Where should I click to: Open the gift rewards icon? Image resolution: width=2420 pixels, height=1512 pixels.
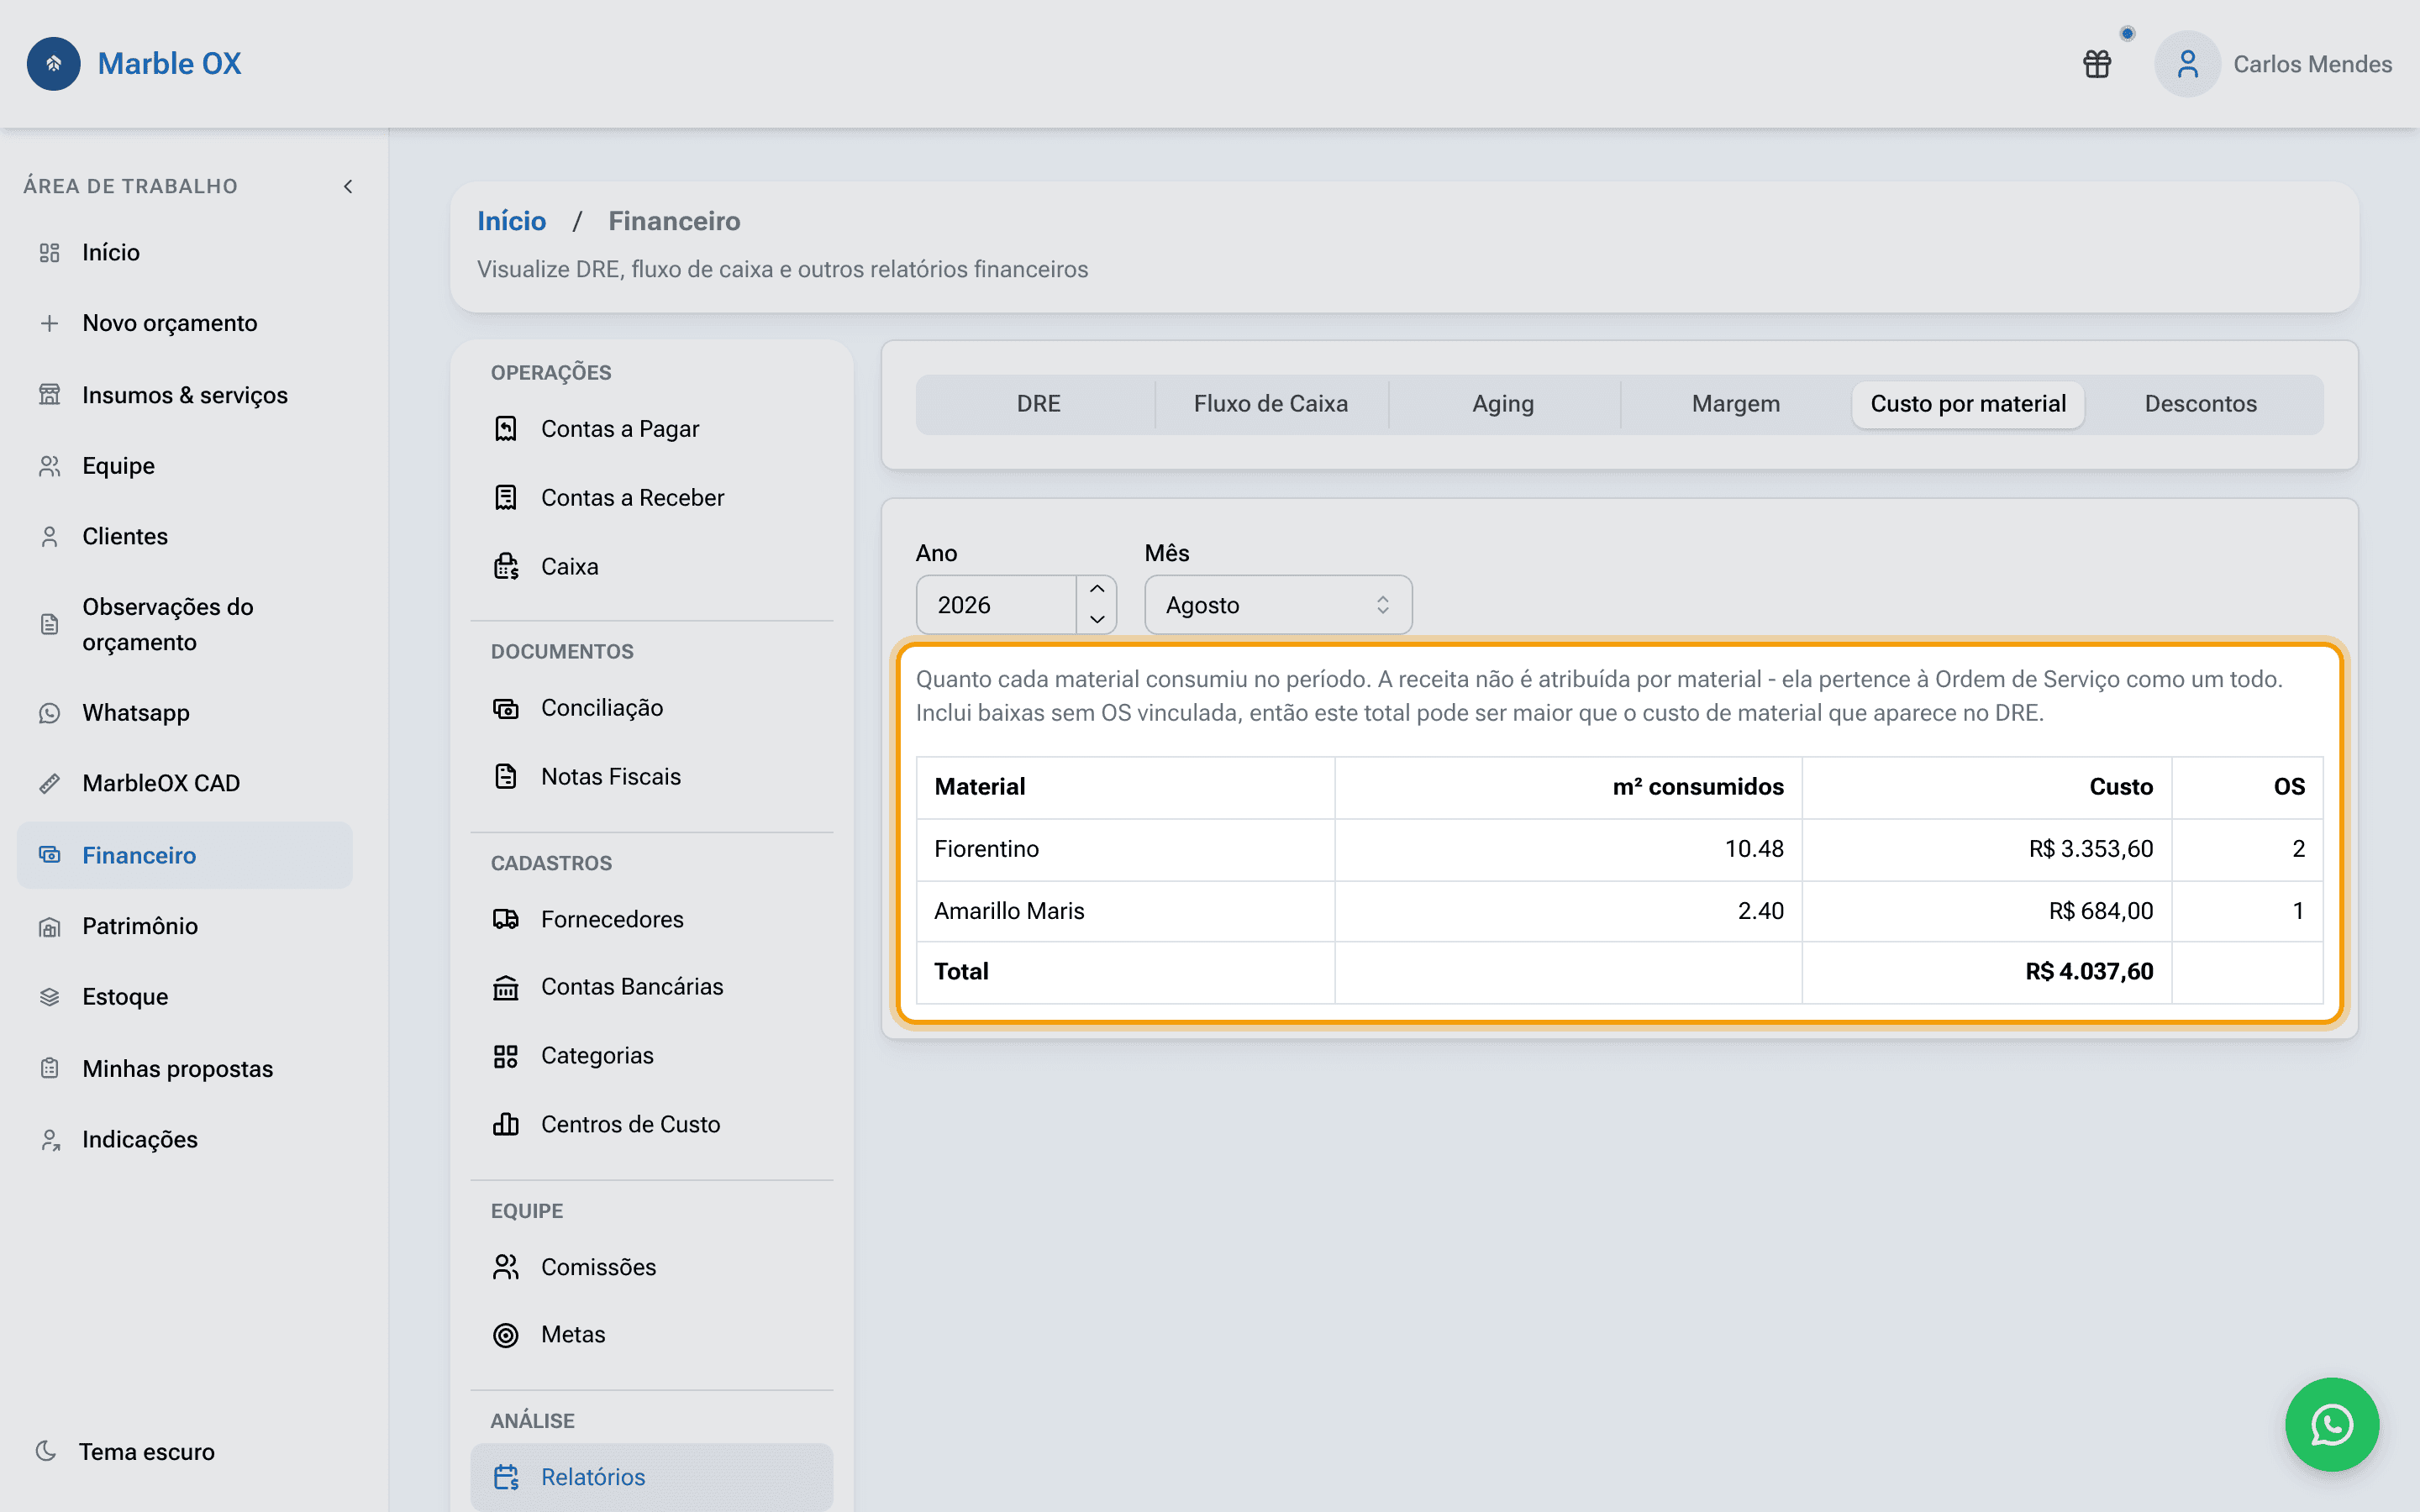point(2097,64)
